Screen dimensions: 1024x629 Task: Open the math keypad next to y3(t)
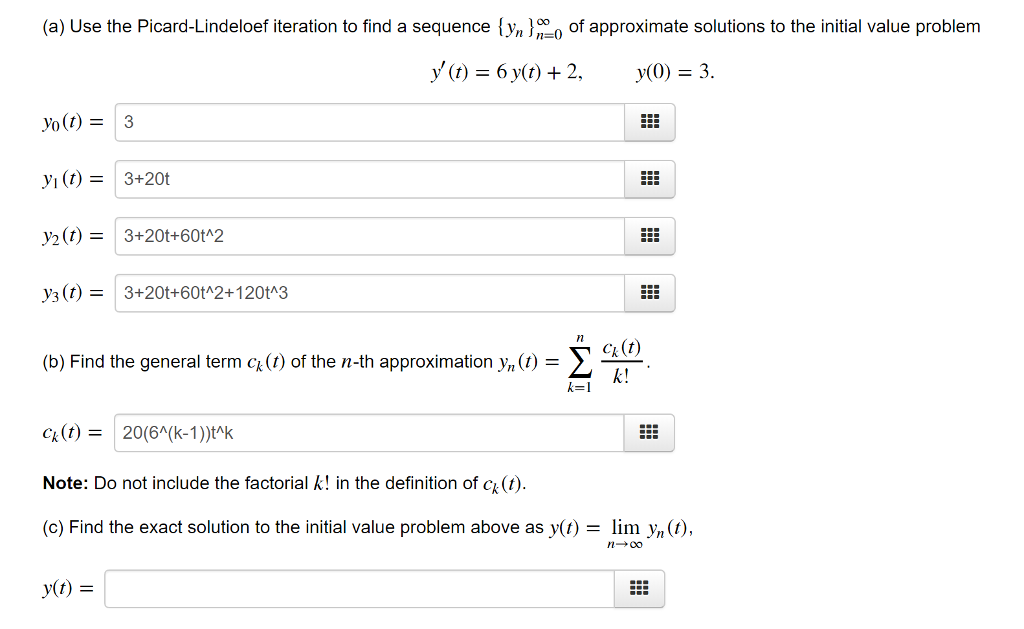[649, 293]
